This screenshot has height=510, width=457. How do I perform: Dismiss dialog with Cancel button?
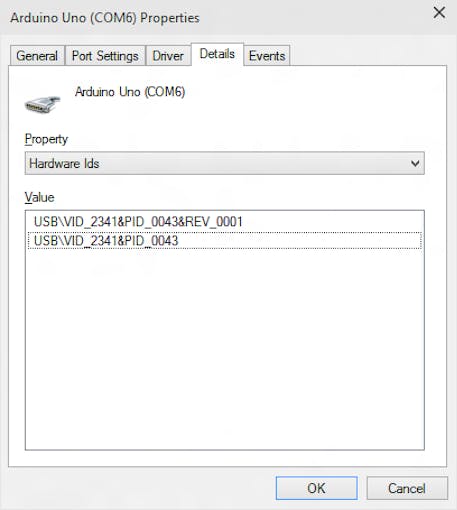[x=407, y=488]
